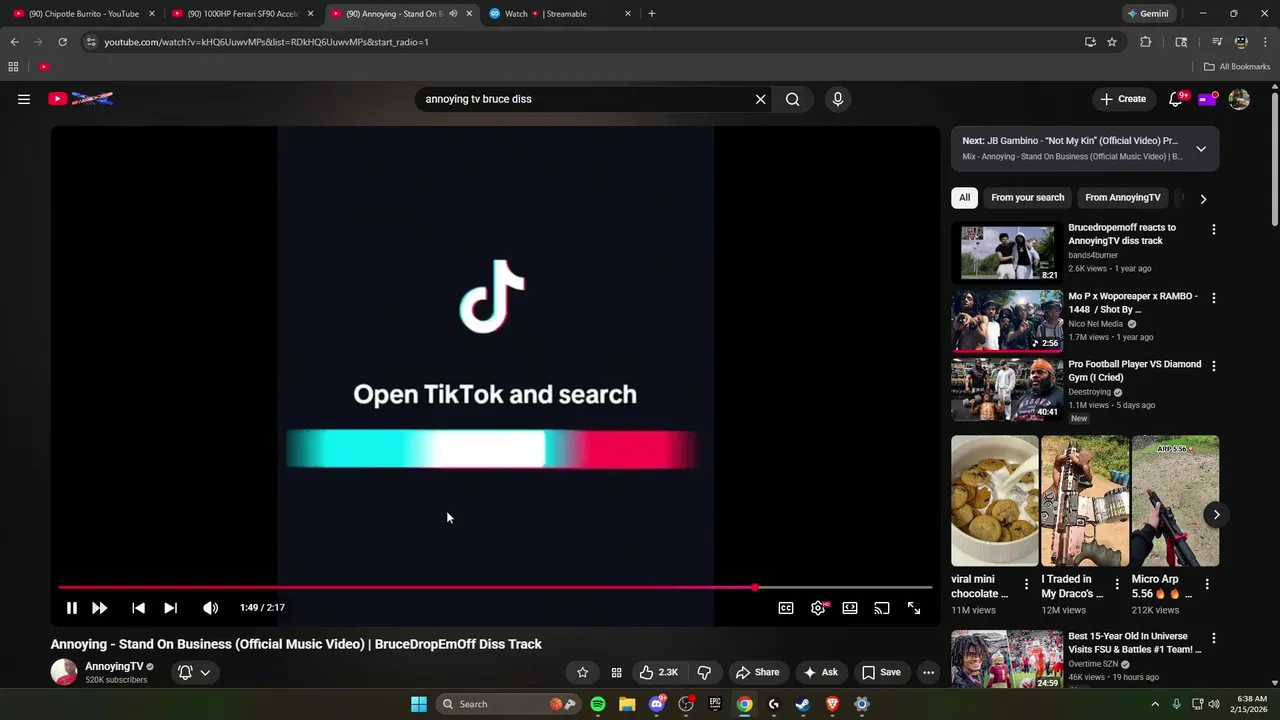Open more actions (three dots) under video
Screen dimensions: 1280x720
click(928, 672)
